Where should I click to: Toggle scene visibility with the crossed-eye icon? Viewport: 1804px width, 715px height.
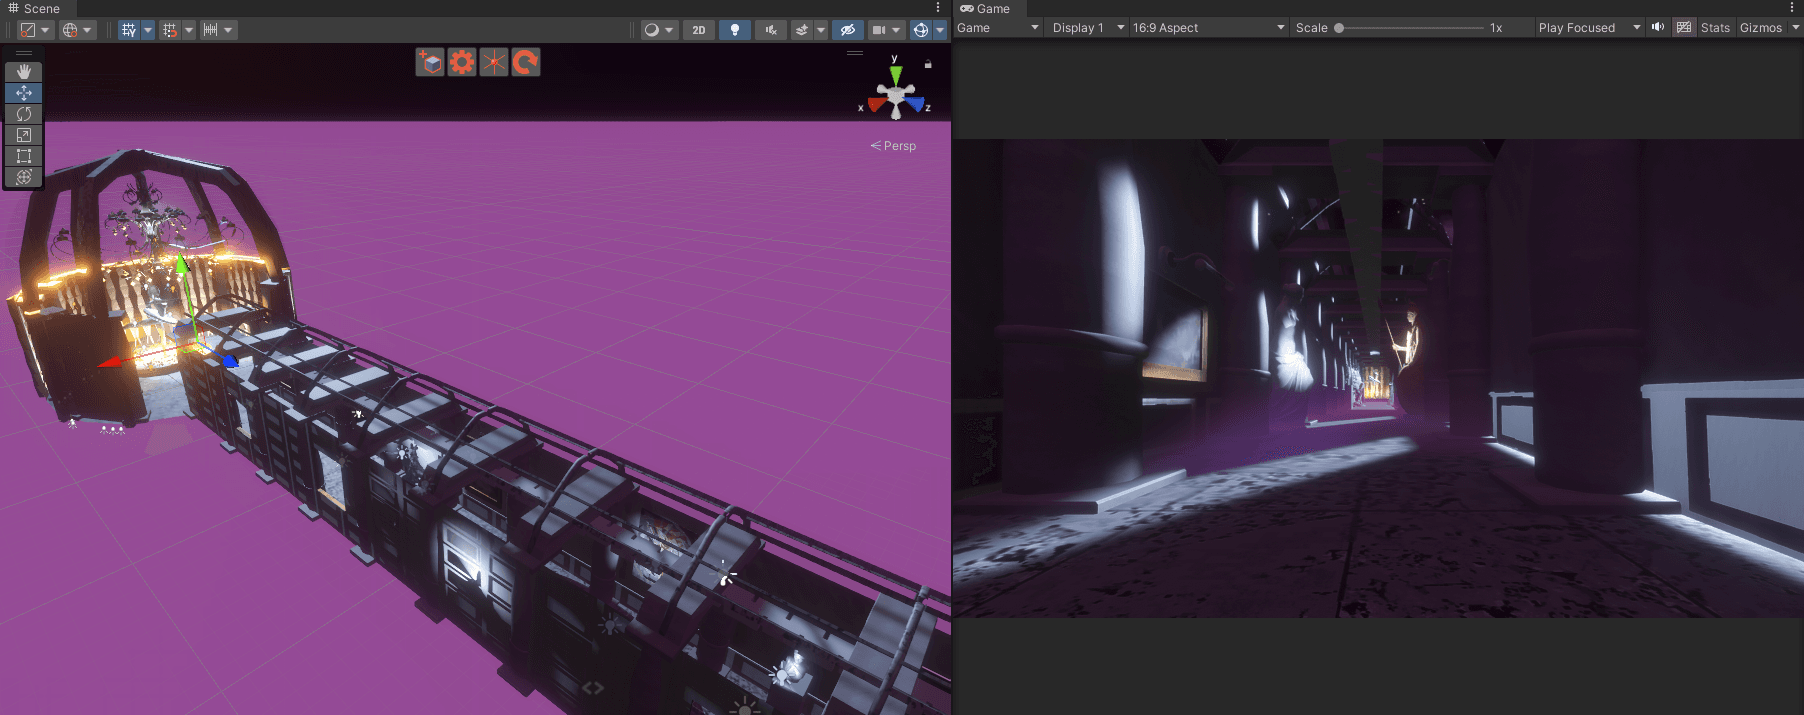(847, 30)
